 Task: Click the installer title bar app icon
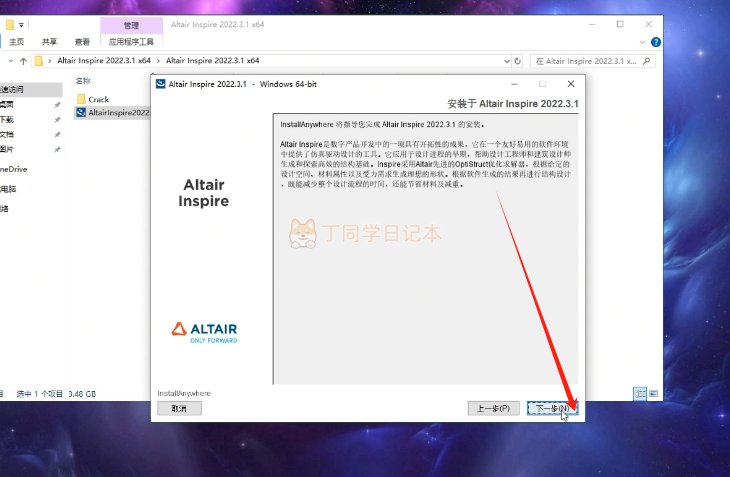click(161, 84)
